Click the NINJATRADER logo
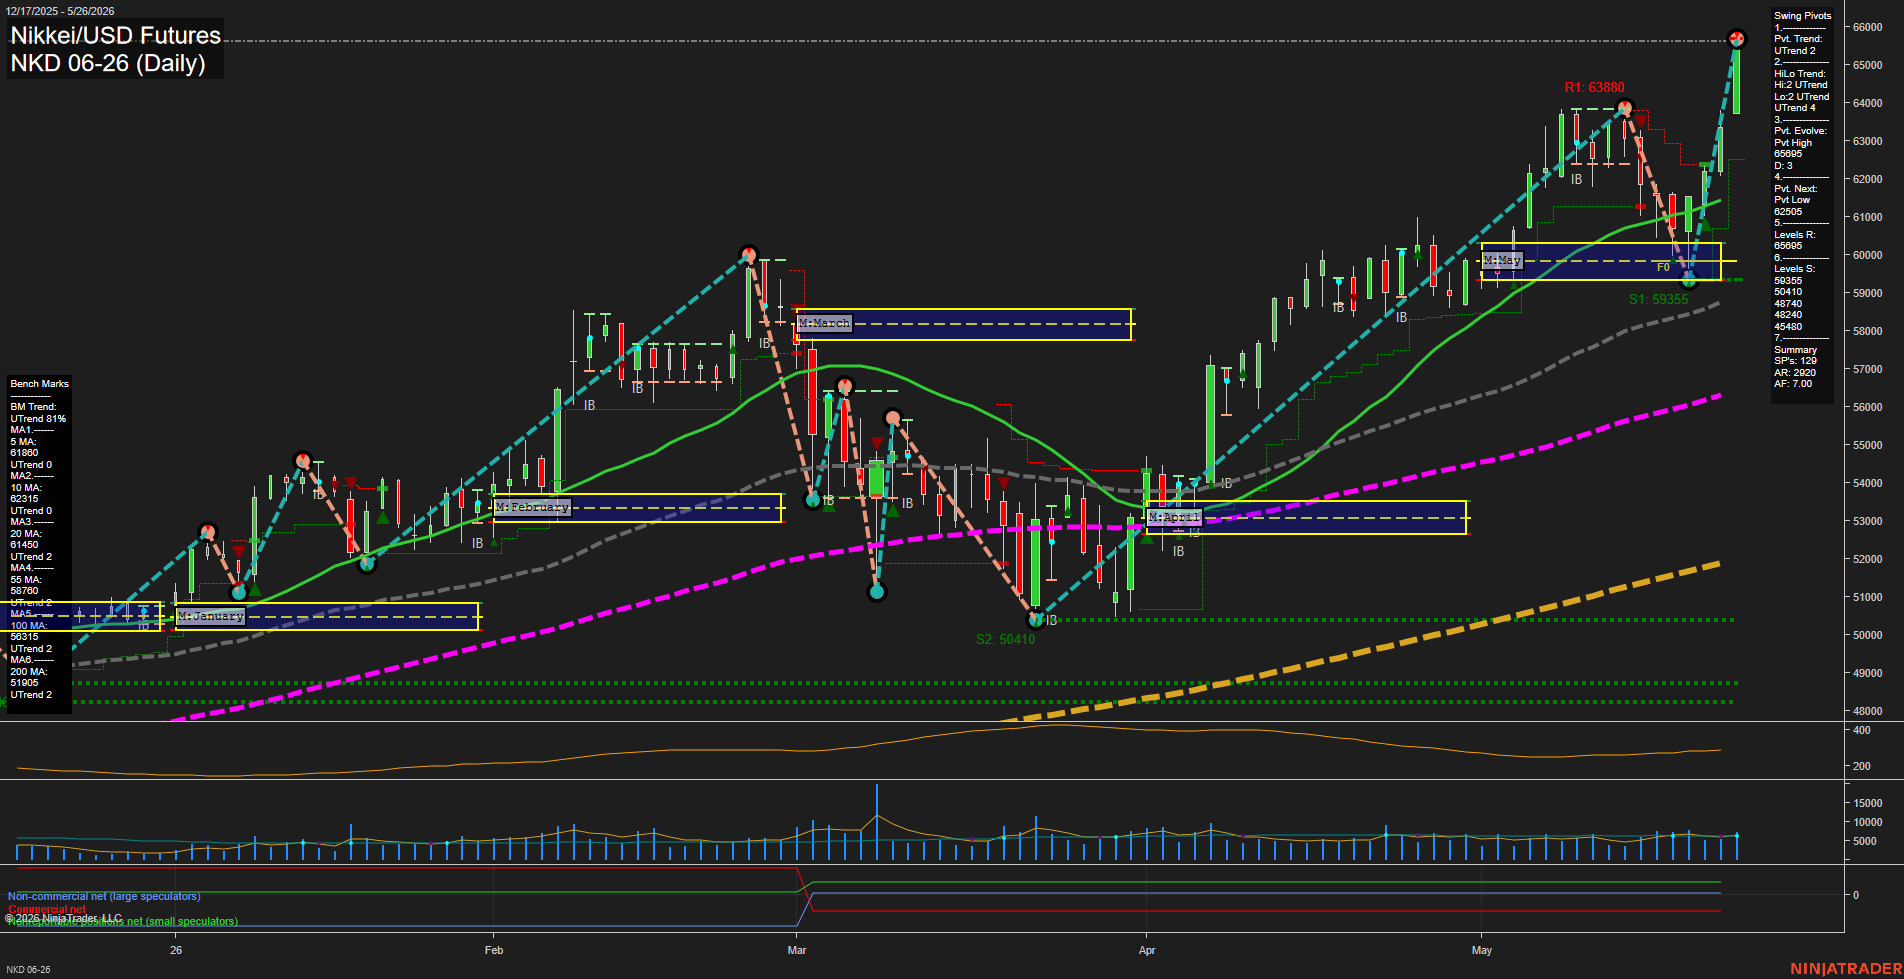The width and height of the screenshot is (1904, 979). point(1846,969)
